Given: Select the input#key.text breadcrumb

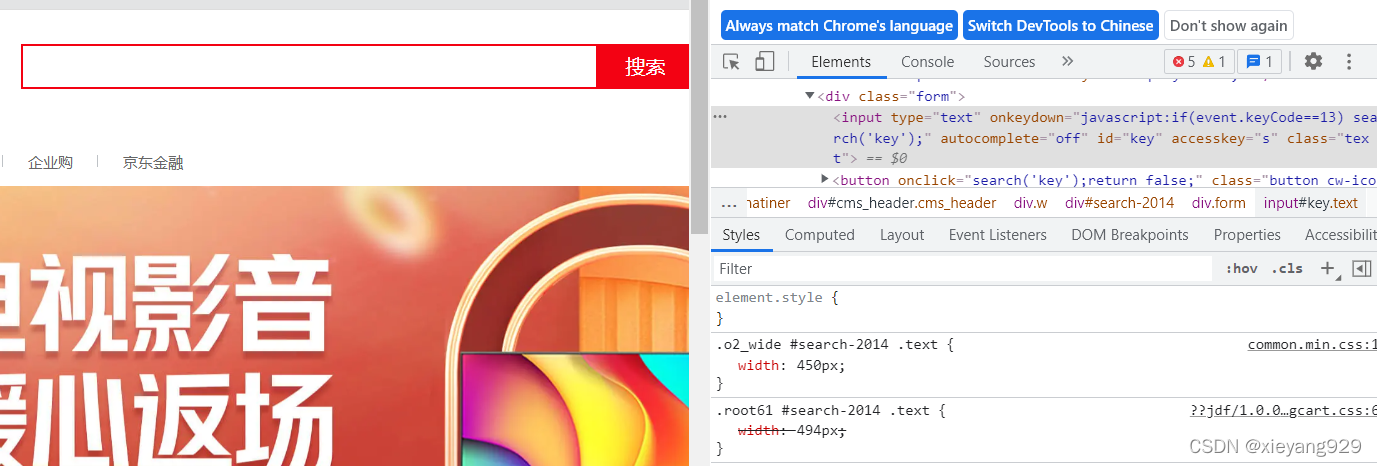Looking at the screenshot, I should pos(1311,203).
